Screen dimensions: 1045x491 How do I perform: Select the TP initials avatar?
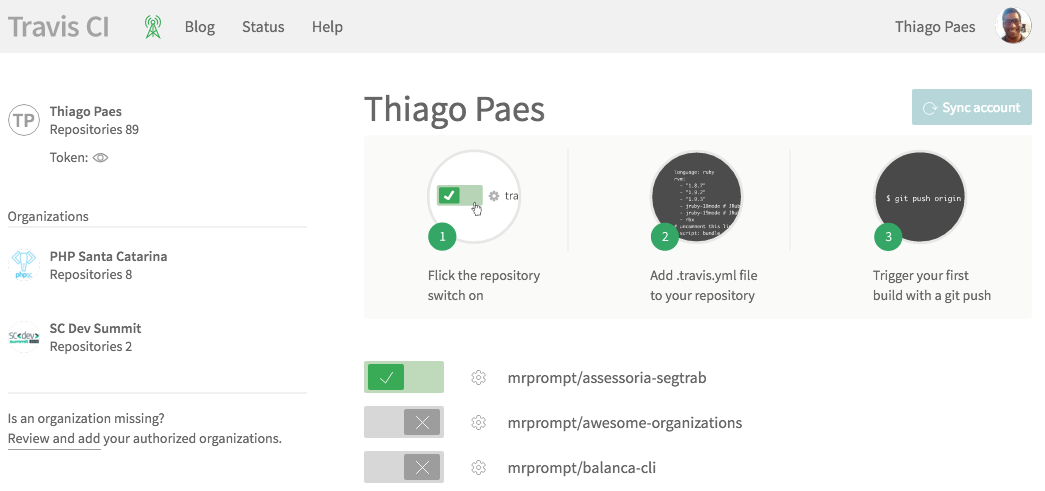pyautogui.click(x=24, y=120)
